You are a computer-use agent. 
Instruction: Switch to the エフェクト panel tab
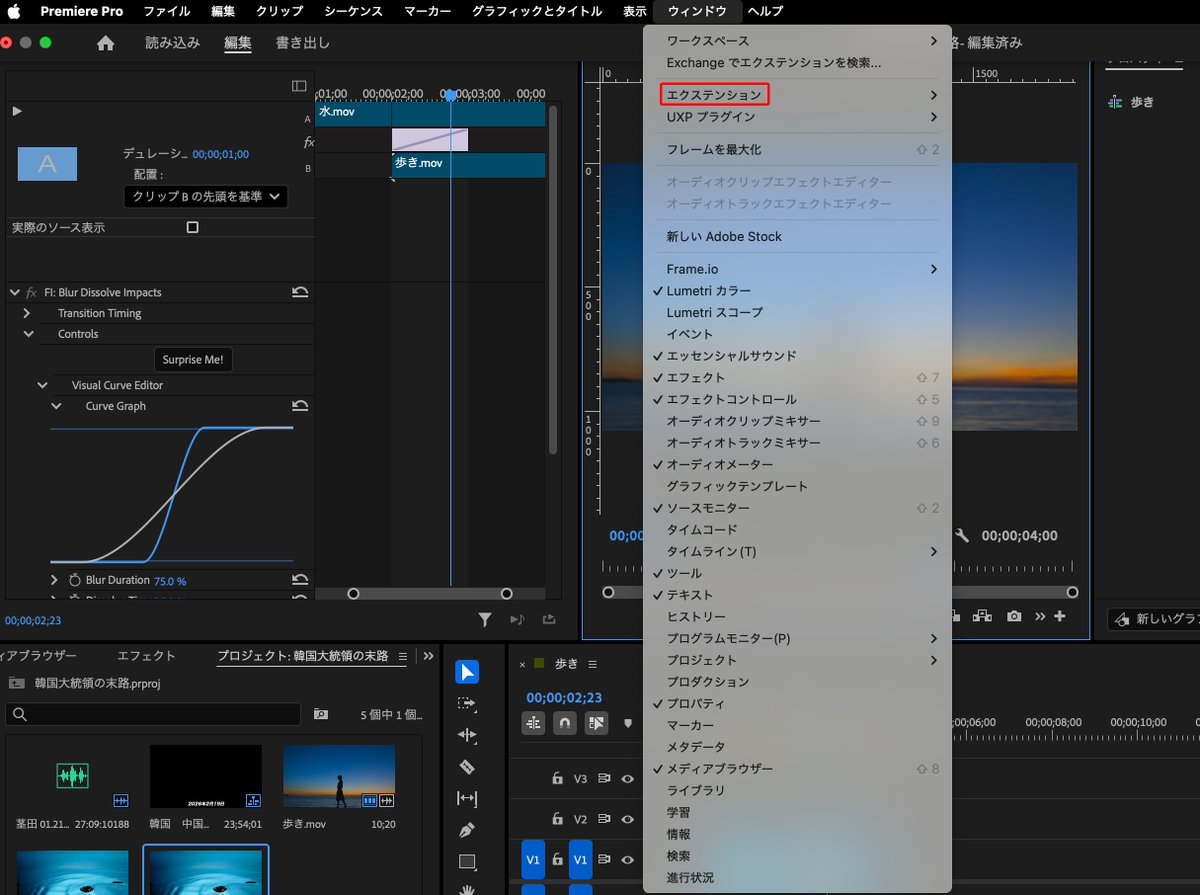(146, 656)
